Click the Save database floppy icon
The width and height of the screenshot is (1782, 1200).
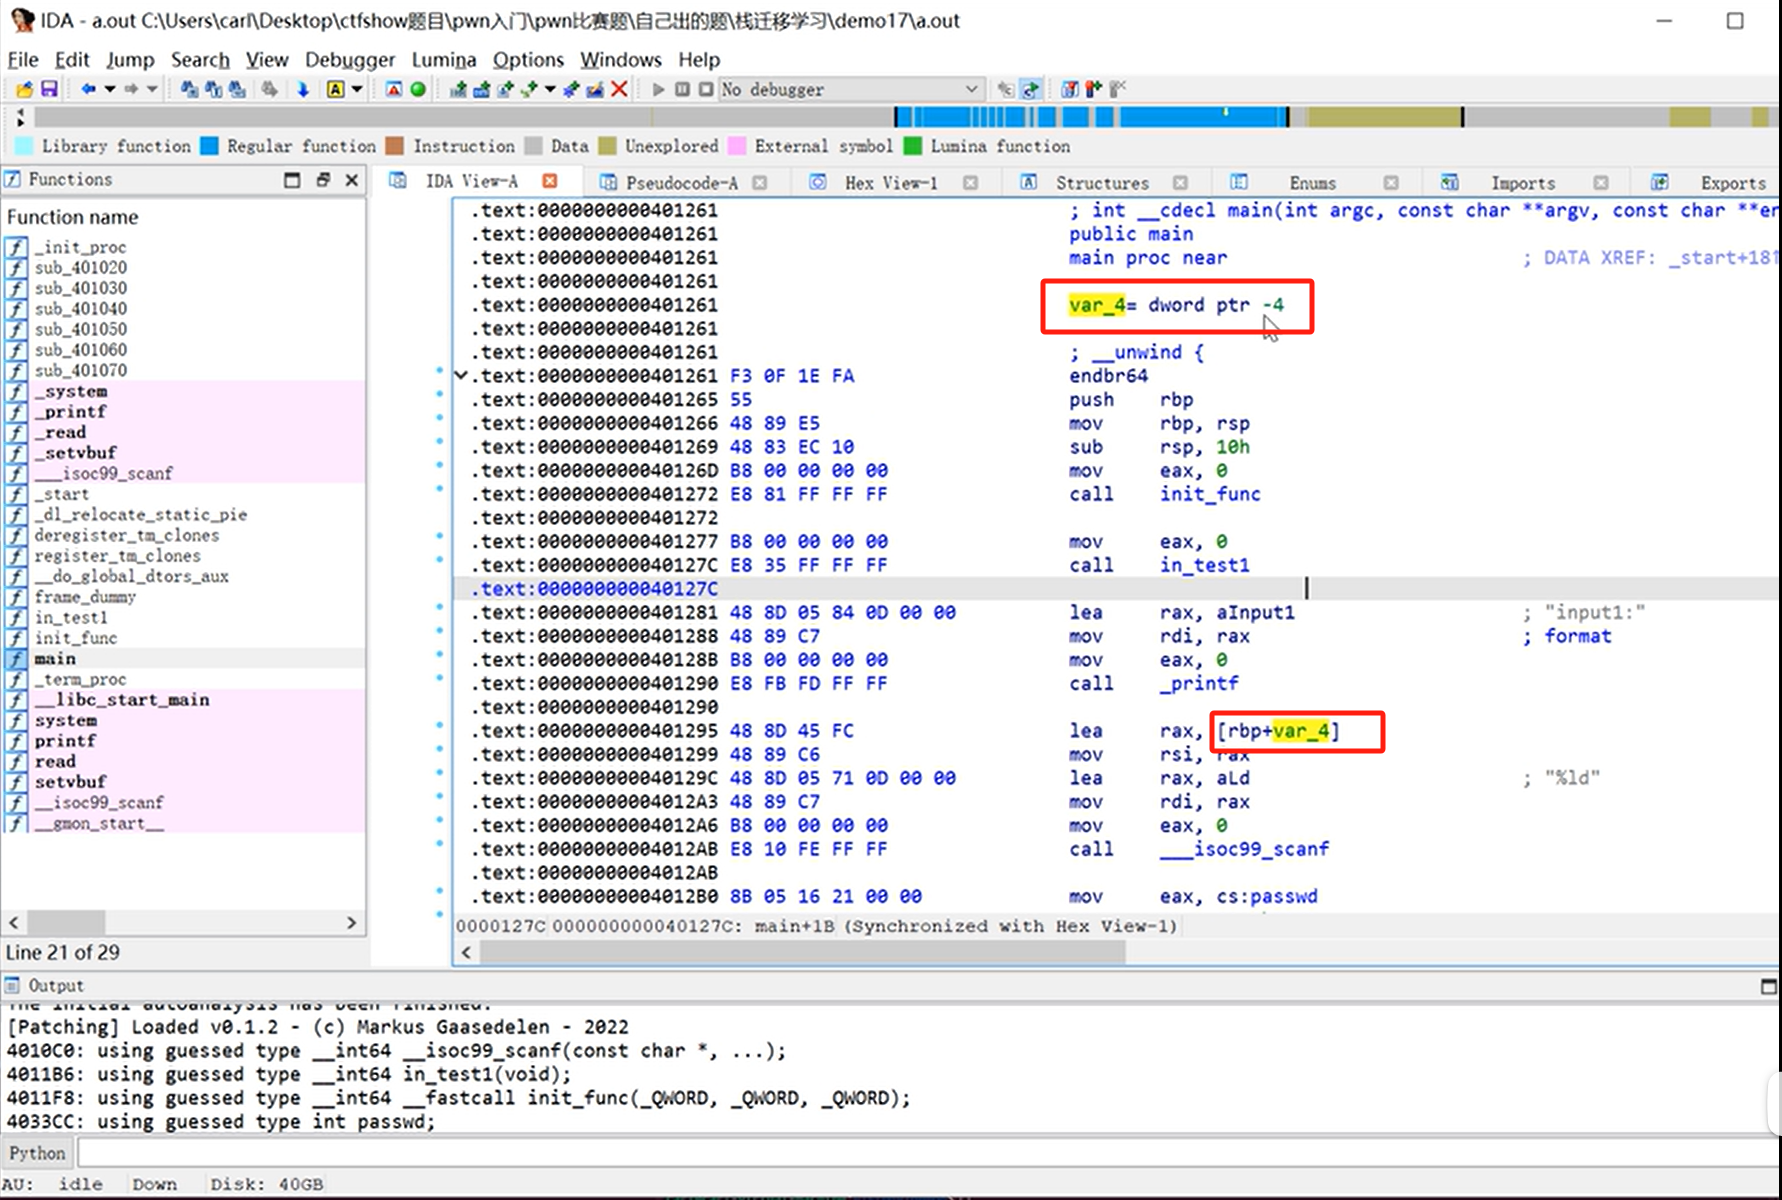pyautogui.click(x=48, y=89)
